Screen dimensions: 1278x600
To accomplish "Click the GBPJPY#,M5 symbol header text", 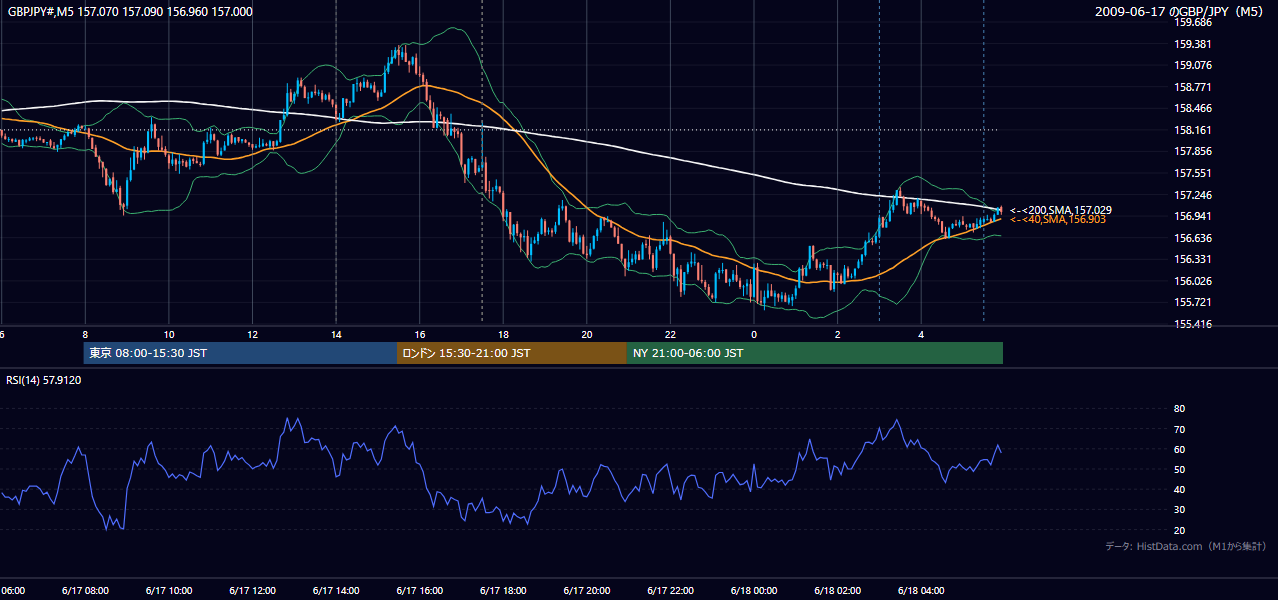I will click(x=131, y=12).
